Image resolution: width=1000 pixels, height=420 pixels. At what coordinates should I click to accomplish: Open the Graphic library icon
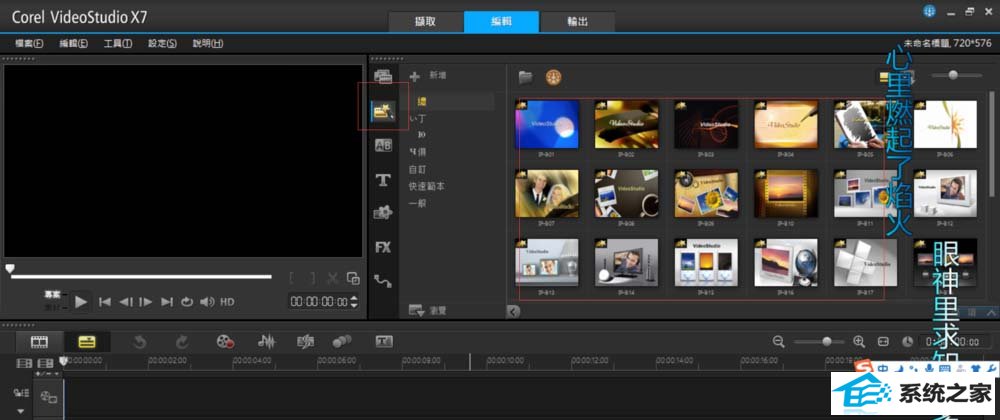383,214
